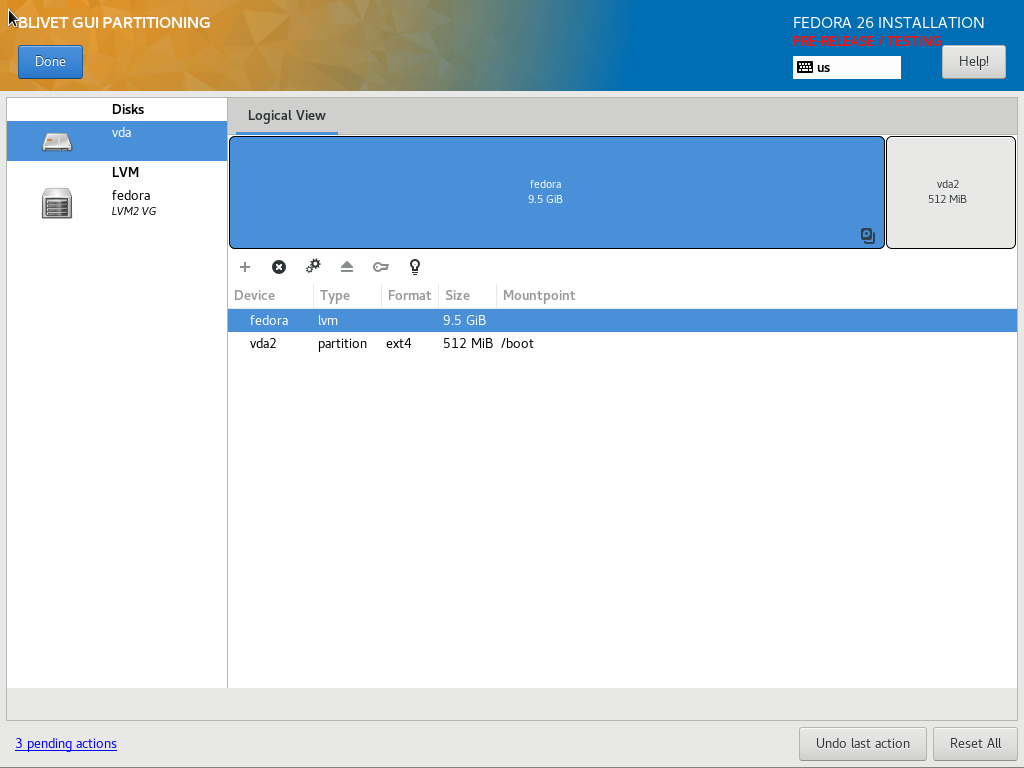
Task: Click the decrypt key icon
Action: pos(381,266)
